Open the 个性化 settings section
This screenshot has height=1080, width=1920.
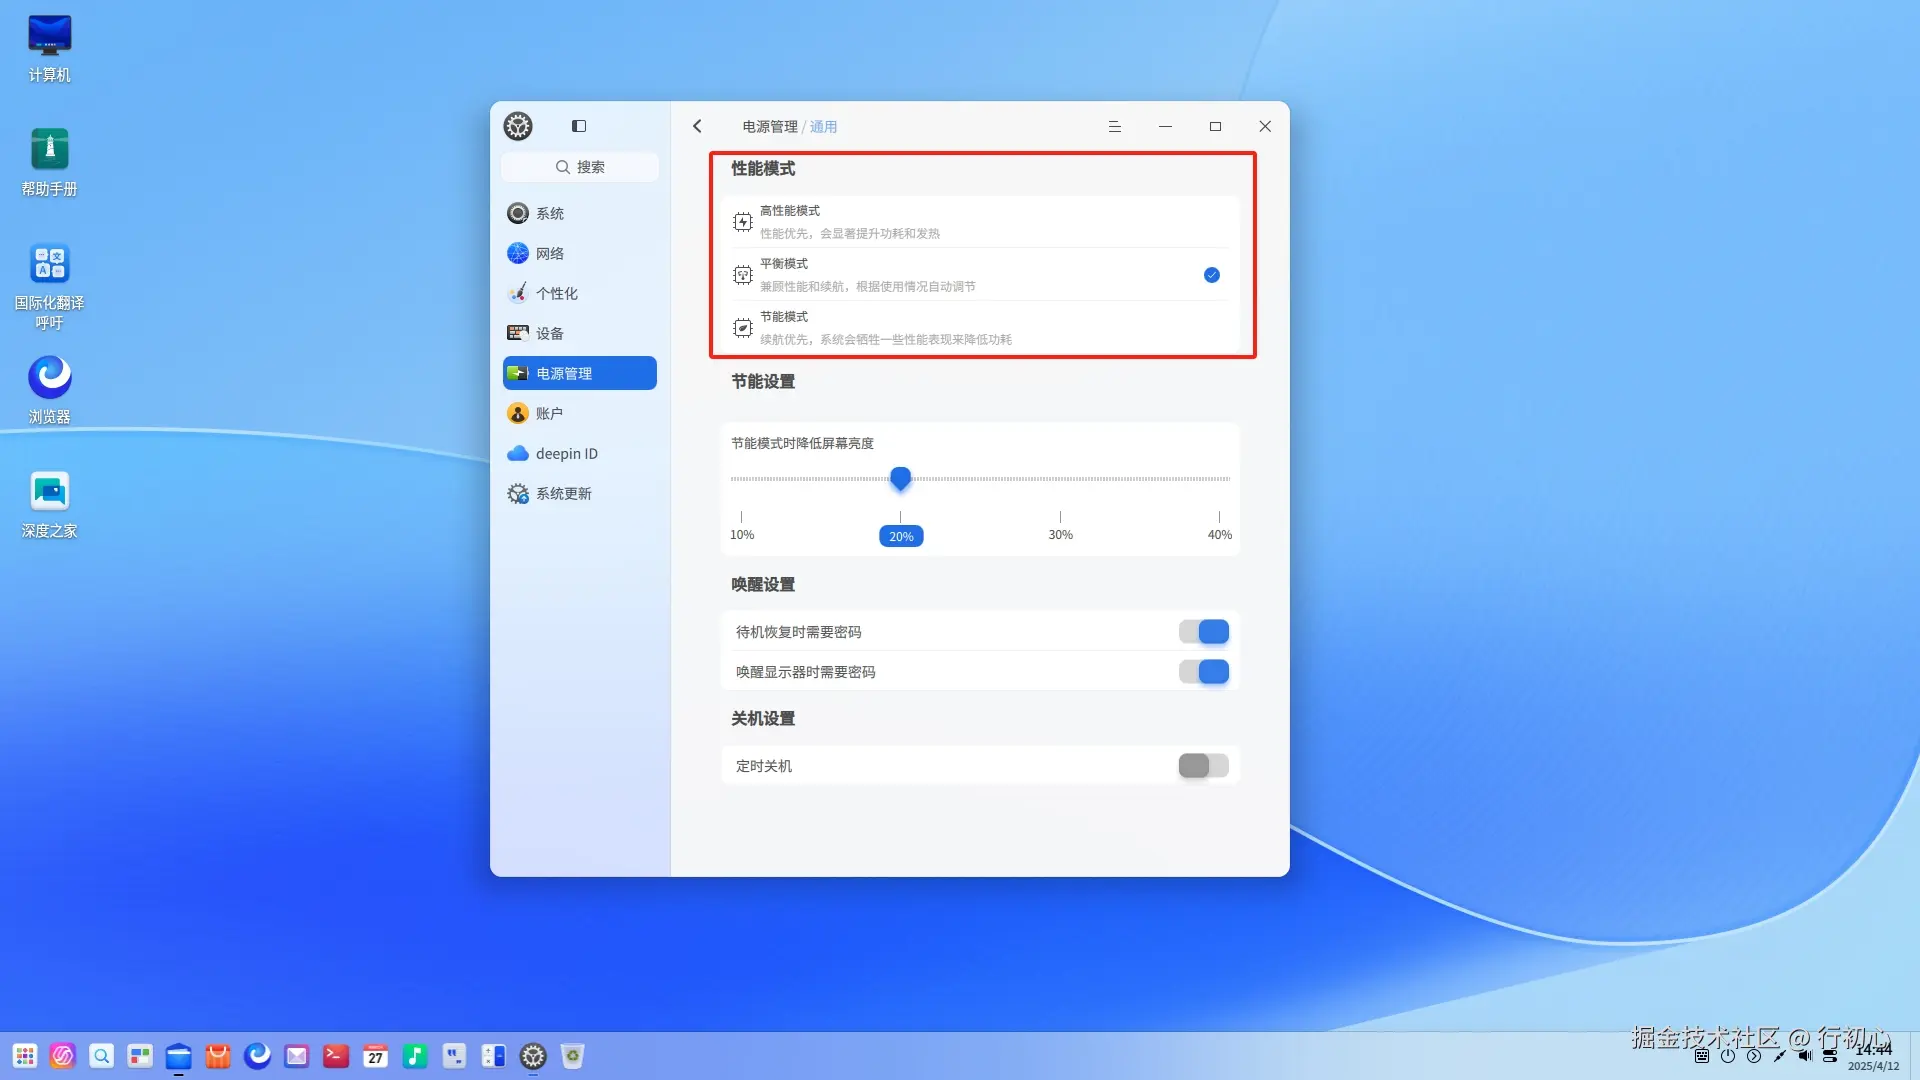coord(580,293)
